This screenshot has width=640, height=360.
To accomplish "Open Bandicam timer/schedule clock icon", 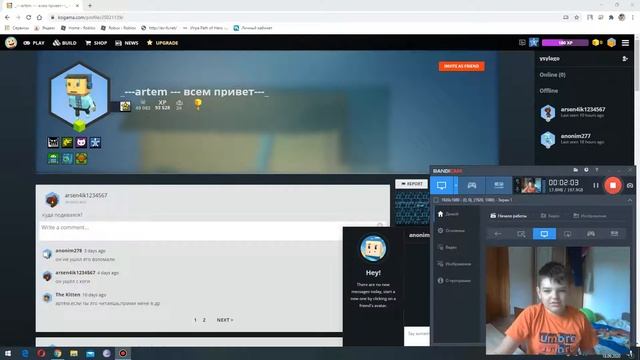I will [x=586, y=170].
